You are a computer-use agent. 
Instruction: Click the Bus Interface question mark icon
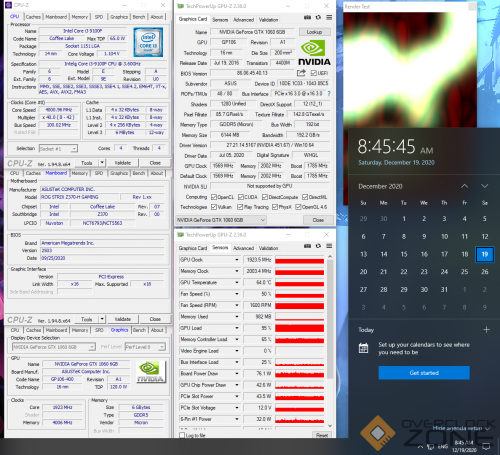click(x=329, y=94)
